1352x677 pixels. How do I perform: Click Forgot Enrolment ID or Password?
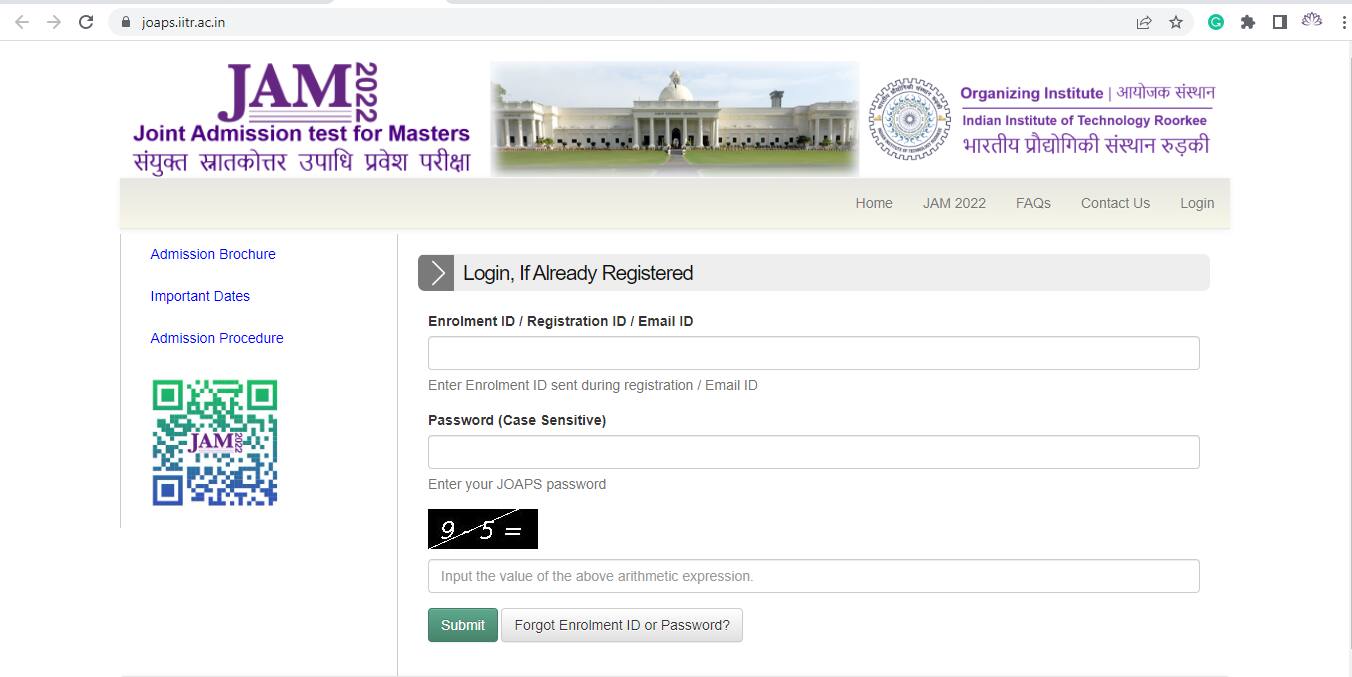coord(621,624)
